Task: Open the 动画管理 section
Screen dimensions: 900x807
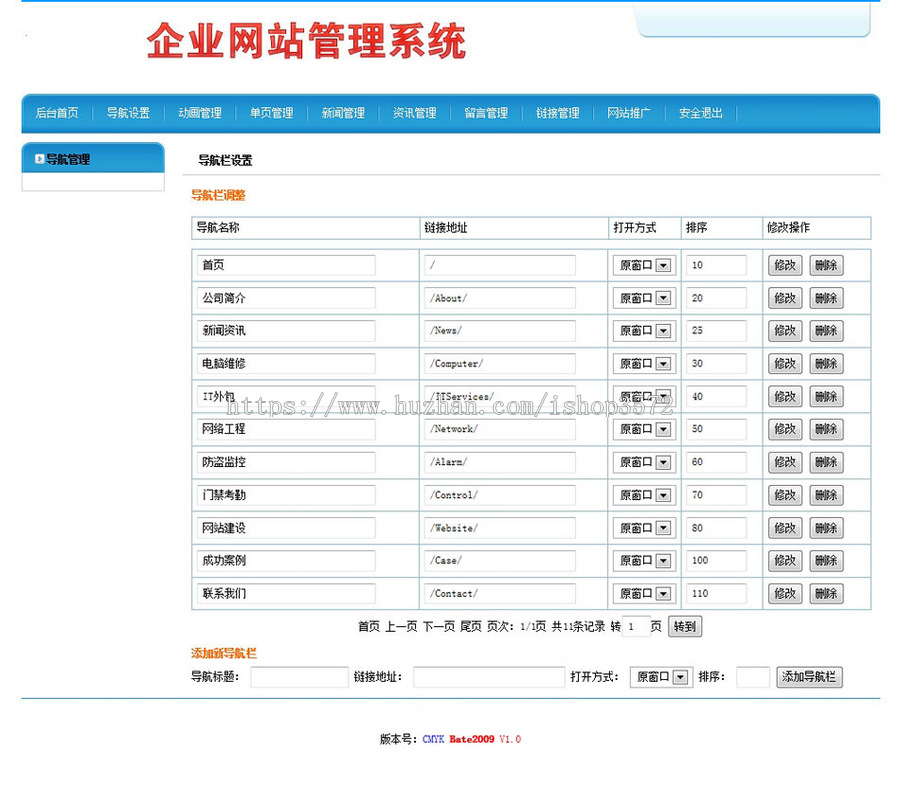Action: coord(199,113)
